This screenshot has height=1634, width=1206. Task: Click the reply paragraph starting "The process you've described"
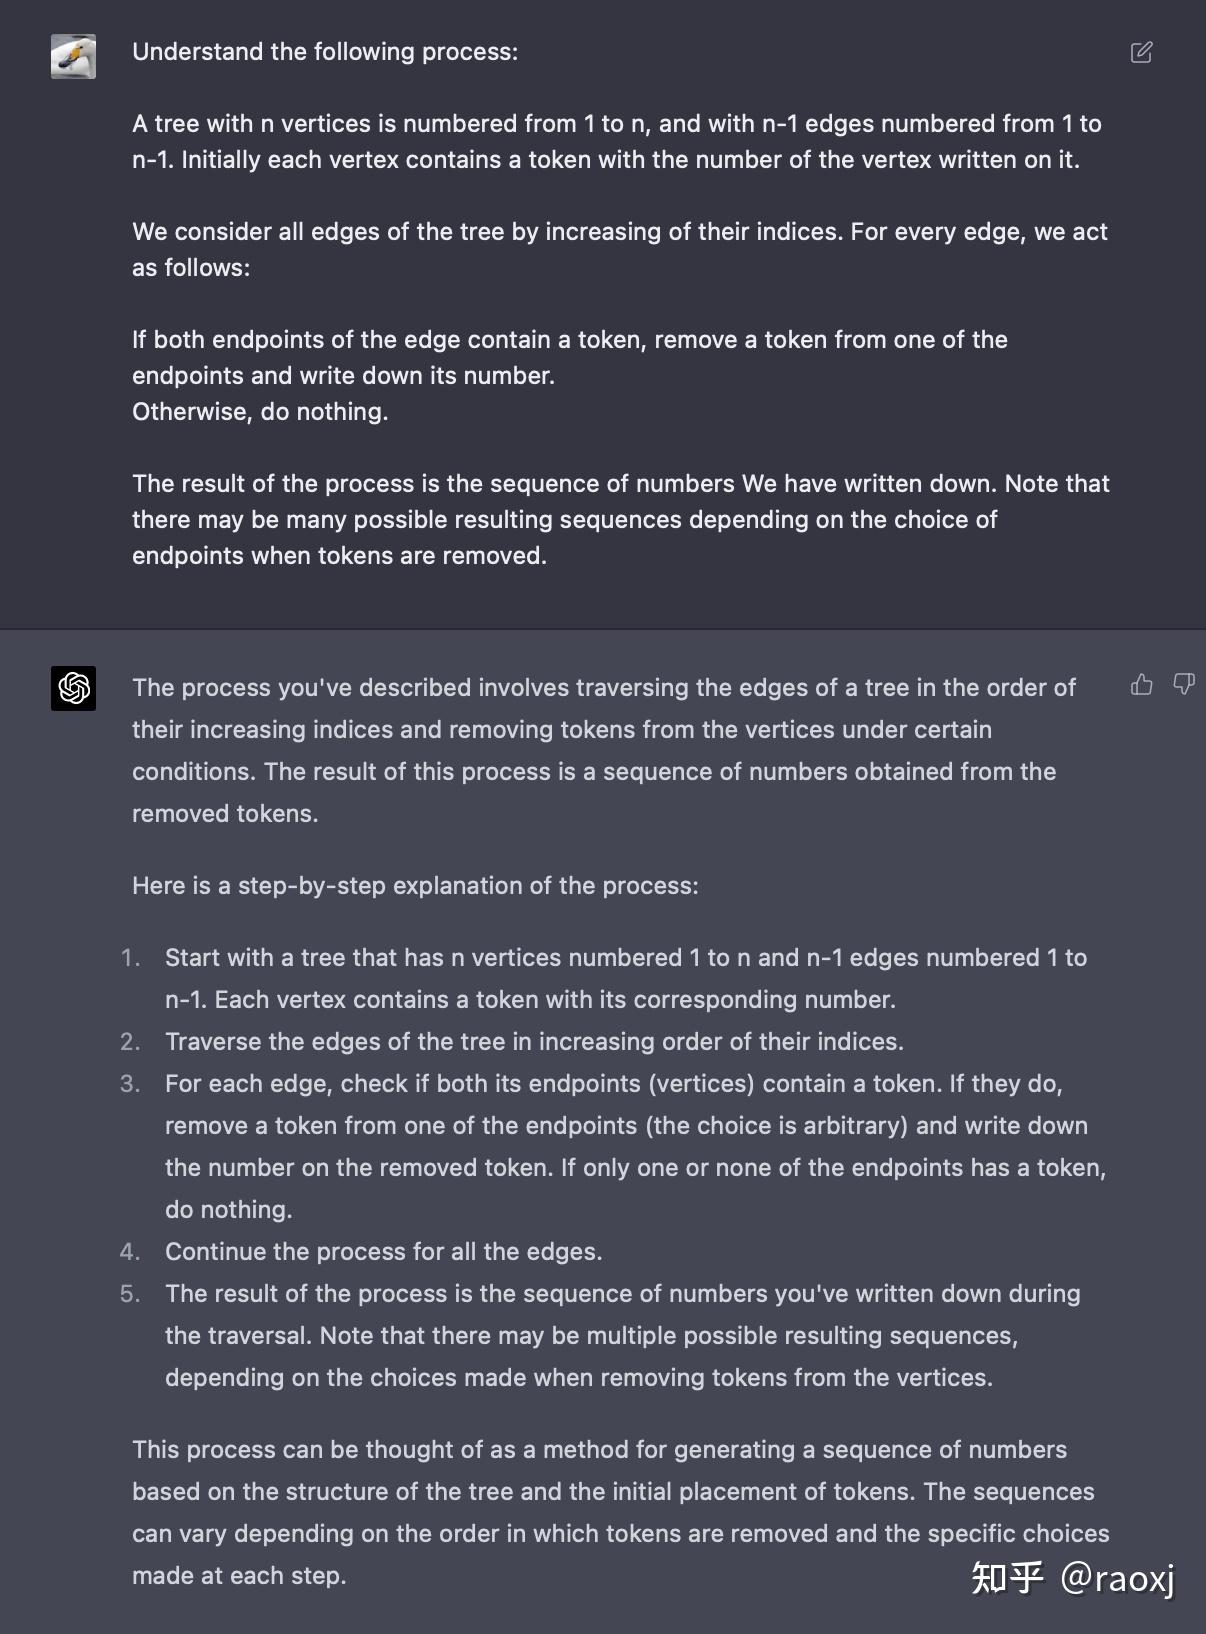[603, 750]
